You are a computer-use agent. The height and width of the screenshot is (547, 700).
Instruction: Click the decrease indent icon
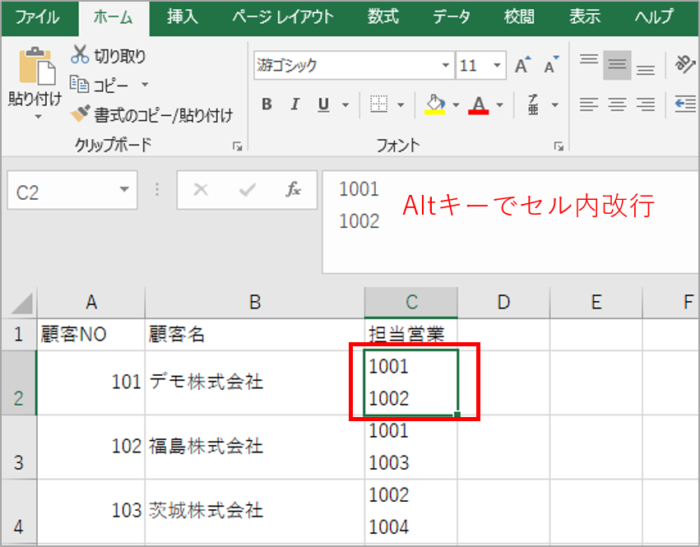pyautogui.click(x=685, y=104)
